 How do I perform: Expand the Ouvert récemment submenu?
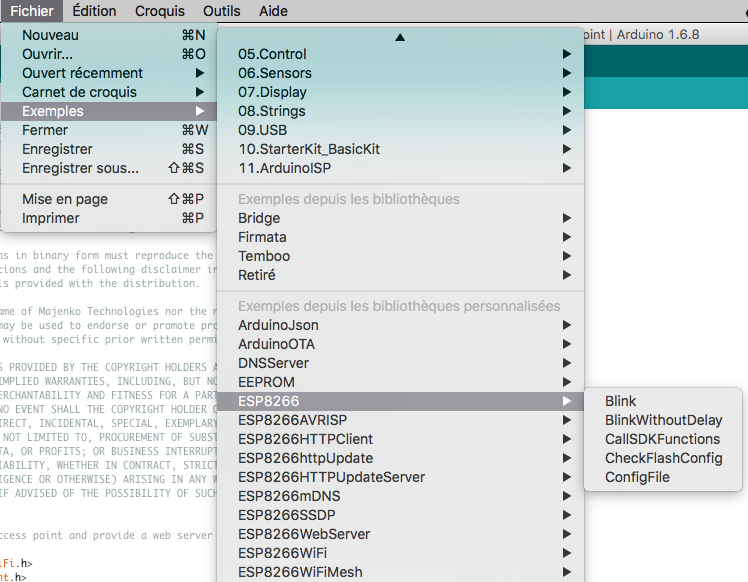(x=109, y=73)
